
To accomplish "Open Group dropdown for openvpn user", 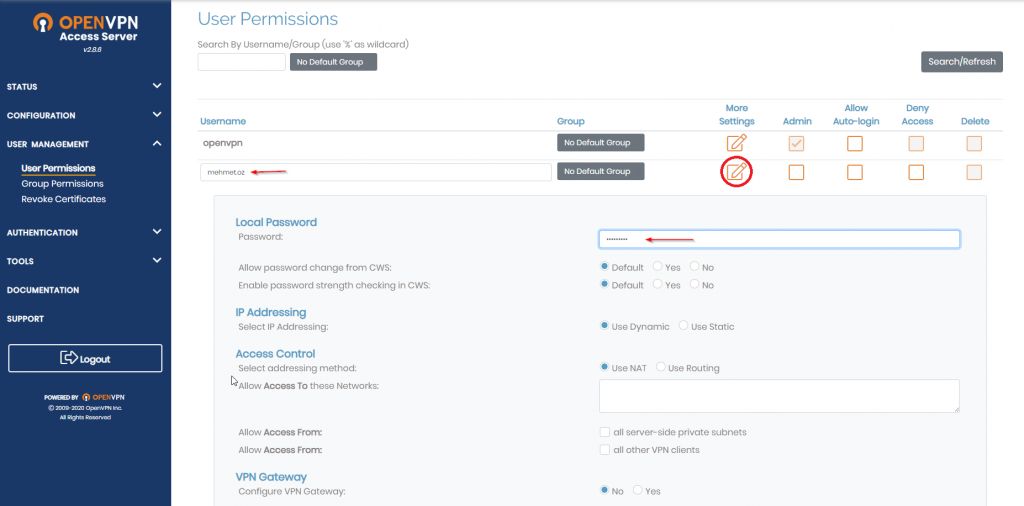I will point(601,143).
